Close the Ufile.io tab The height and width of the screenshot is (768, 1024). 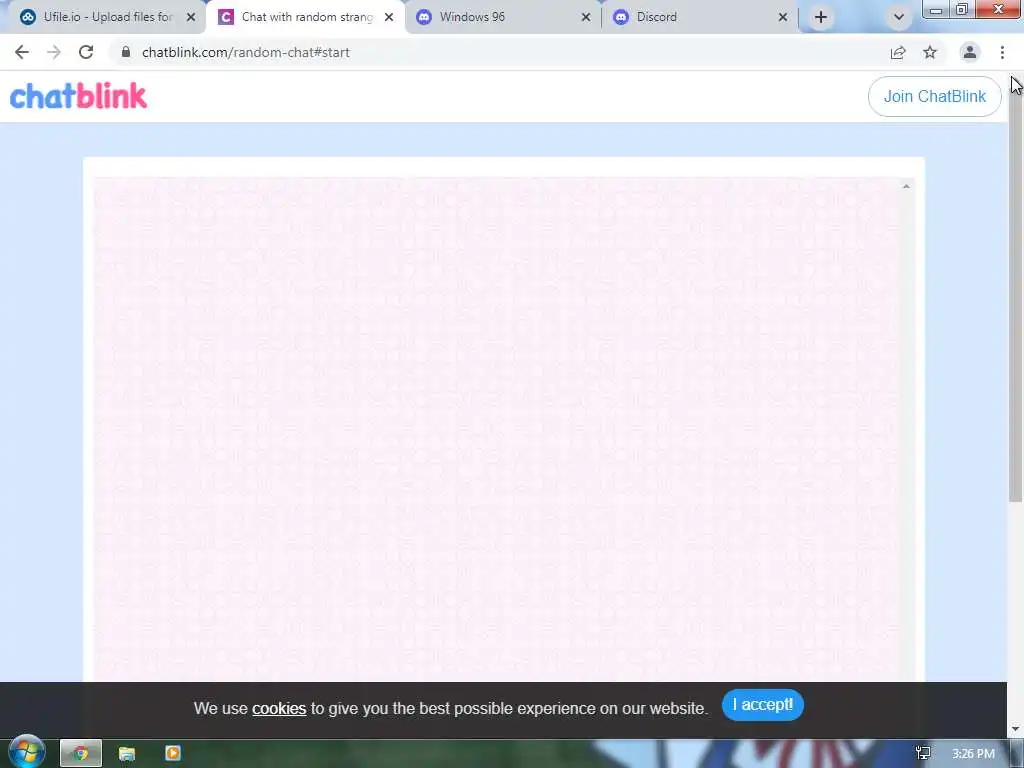[191, 17]
